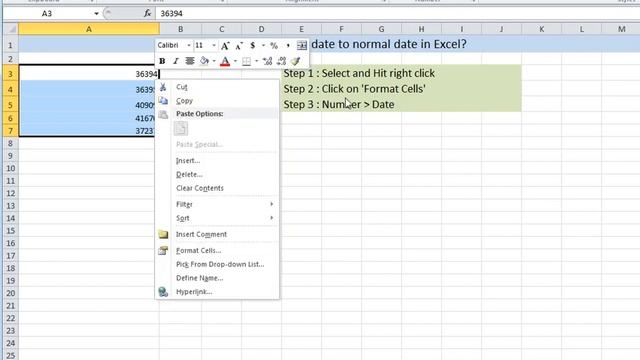This screenshot has width=640, height=360.
Task: Select row 15 header
Action: point(11,231)
